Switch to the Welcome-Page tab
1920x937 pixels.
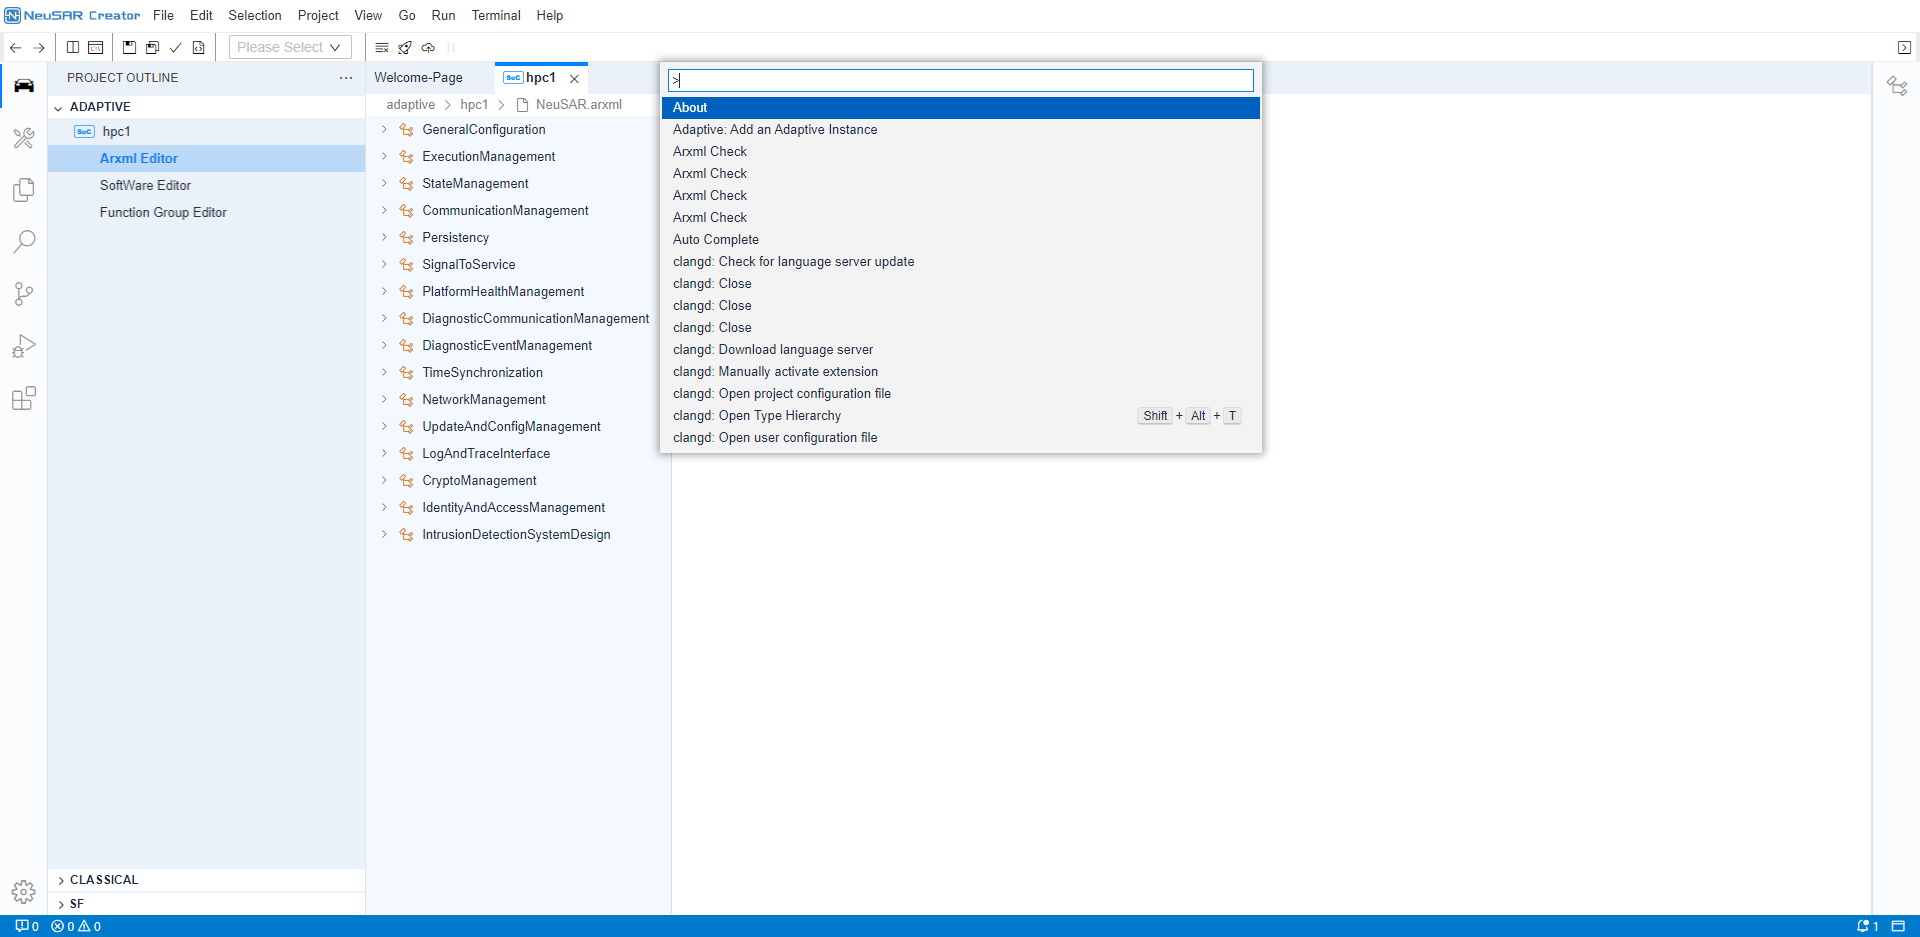pos(418,78)
